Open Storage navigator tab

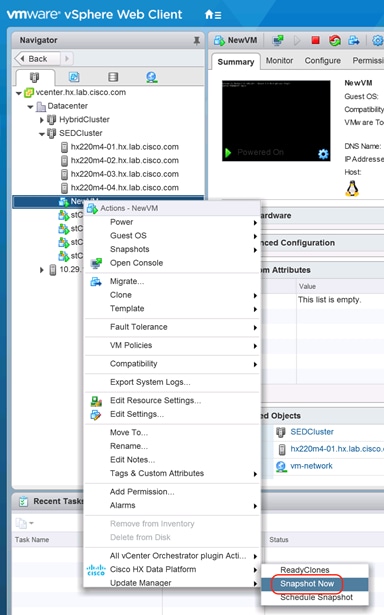[113, 77]
